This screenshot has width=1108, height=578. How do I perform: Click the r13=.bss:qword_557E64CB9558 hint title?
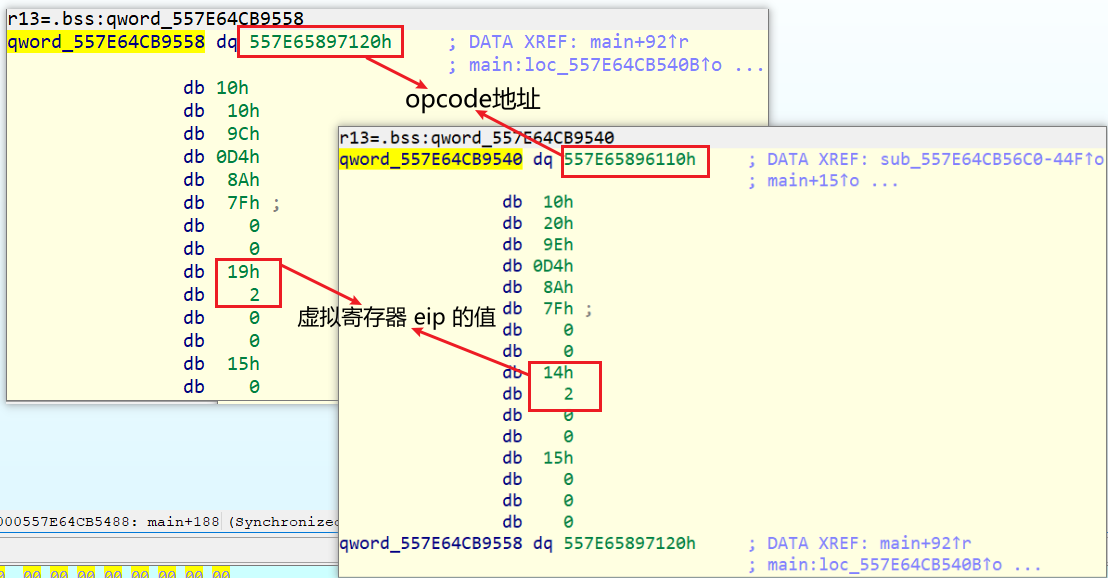(x=155, y=18)
